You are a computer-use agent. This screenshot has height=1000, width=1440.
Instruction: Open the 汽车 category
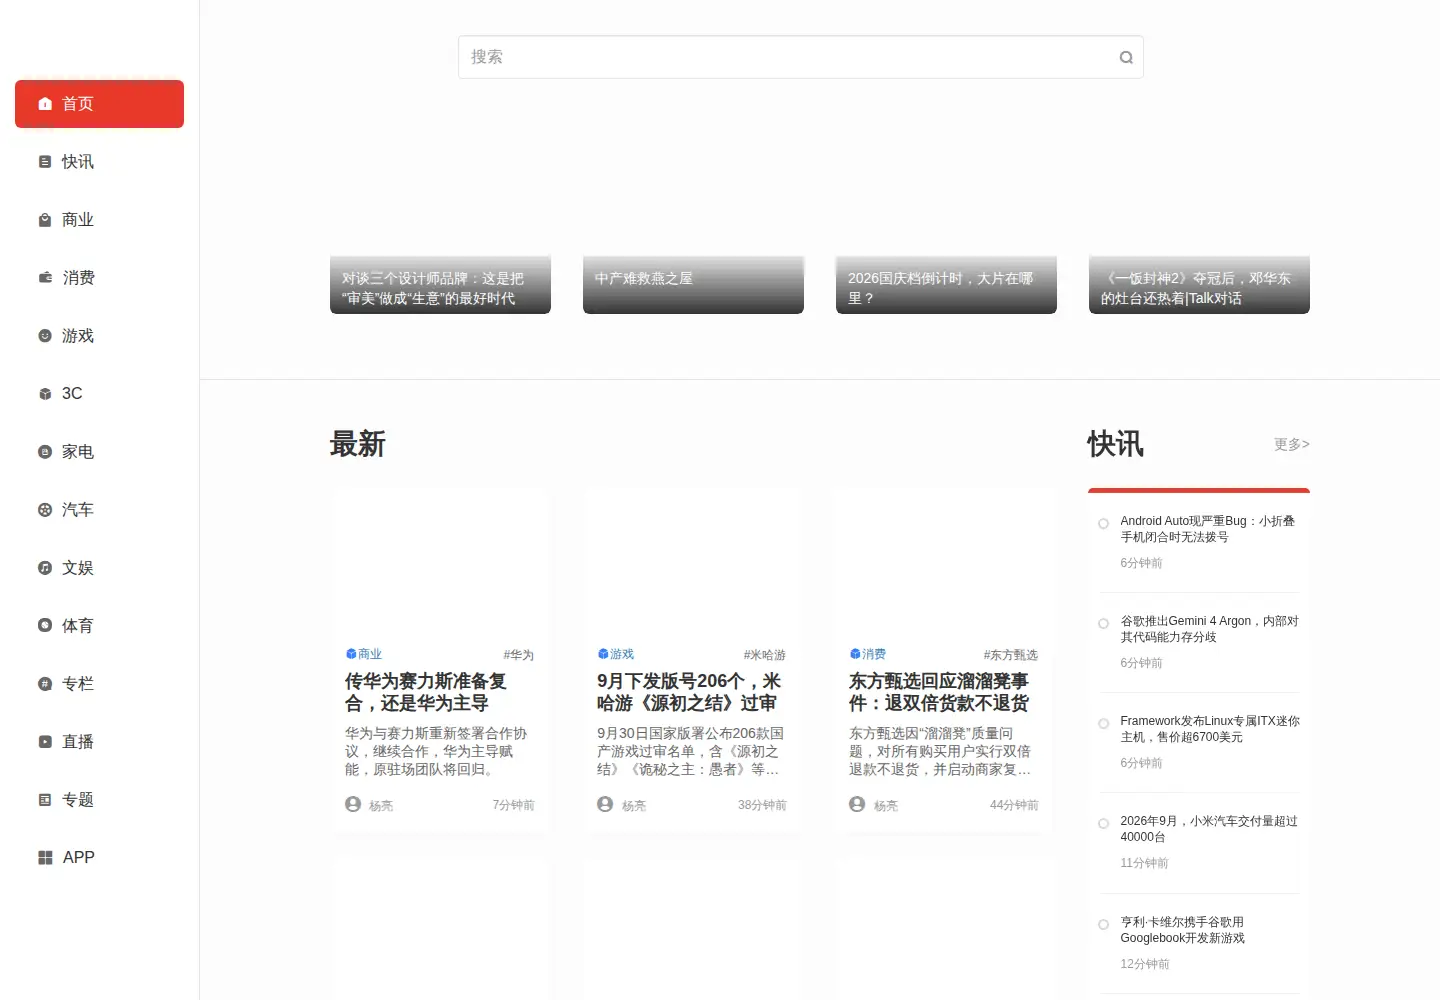coord(99,510)
